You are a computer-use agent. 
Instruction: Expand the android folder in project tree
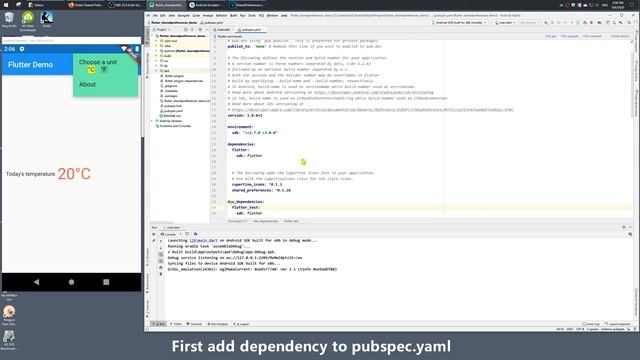point(156,51)
